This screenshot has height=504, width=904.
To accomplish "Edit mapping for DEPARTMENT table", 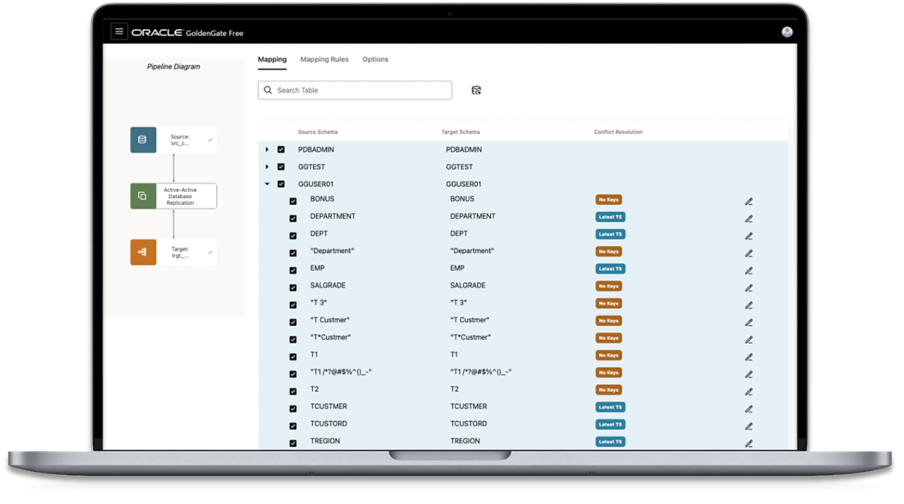I will point(748,219).
